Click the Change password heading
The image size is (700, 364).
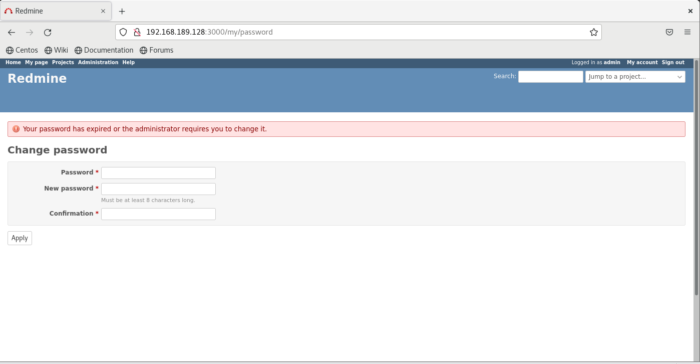(x=57, y=150)
